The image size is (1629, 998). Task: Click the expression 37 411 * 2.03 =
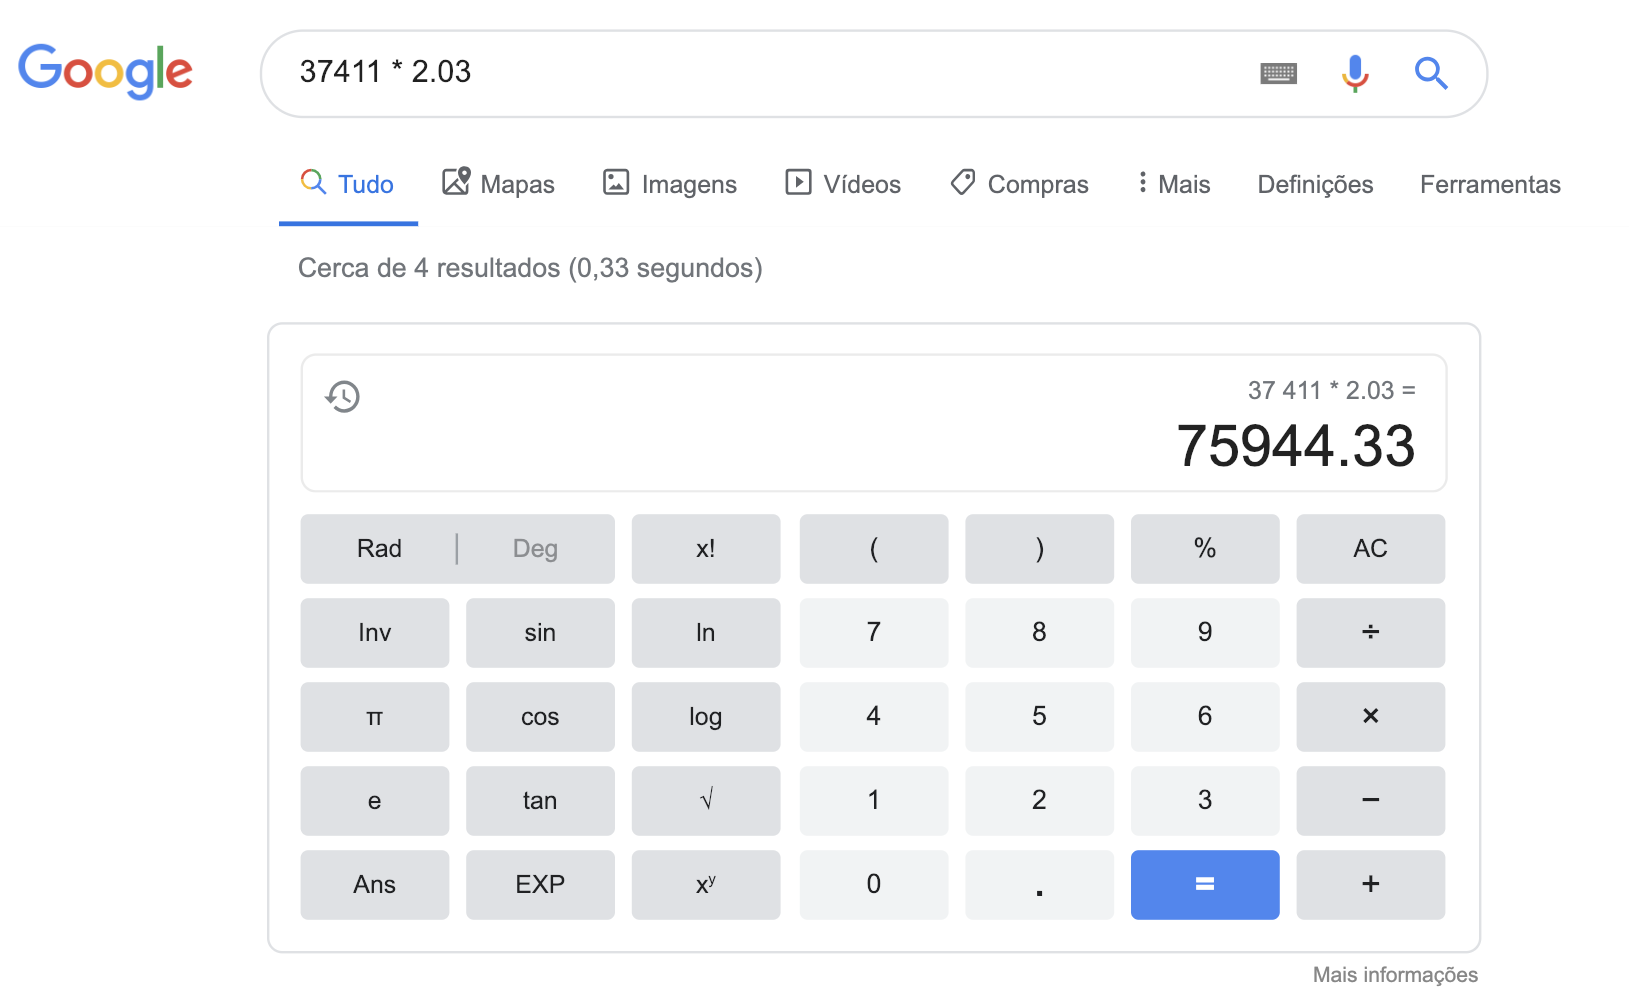coord(1332,391)
